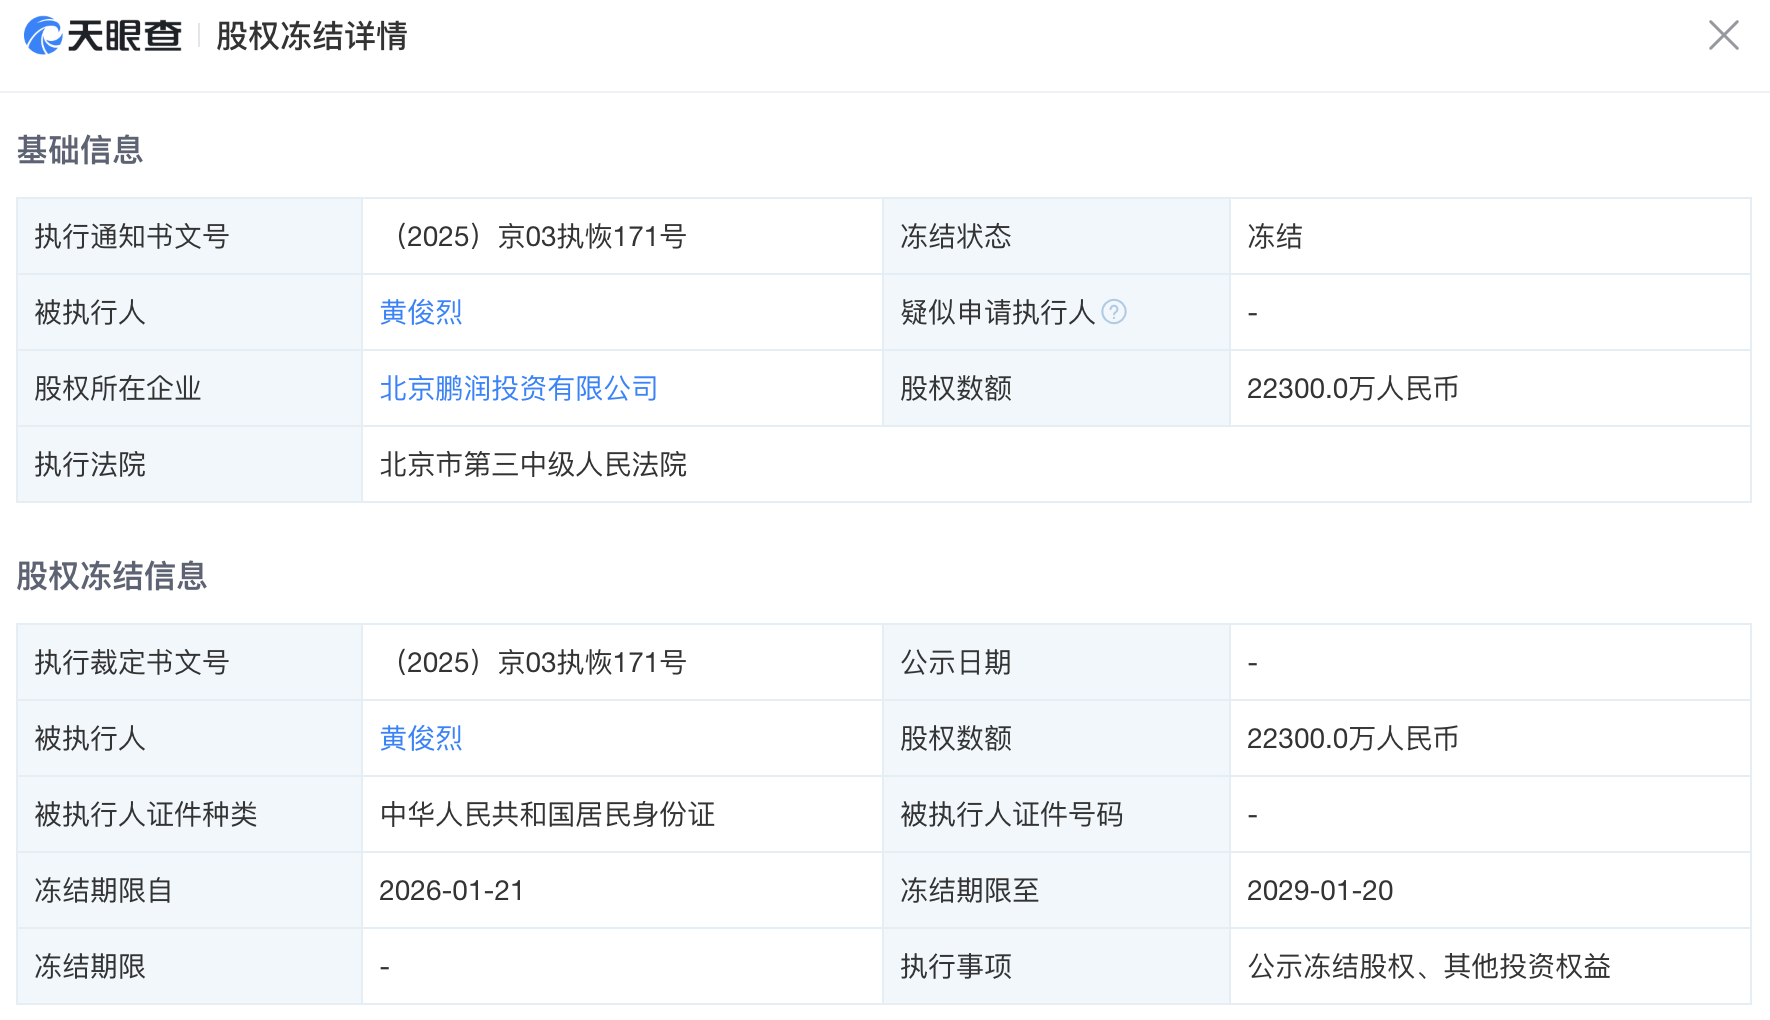Open the 黄俊烈 link under 基础信息
The image size is (1770, 1020).
tap(419, 312)
